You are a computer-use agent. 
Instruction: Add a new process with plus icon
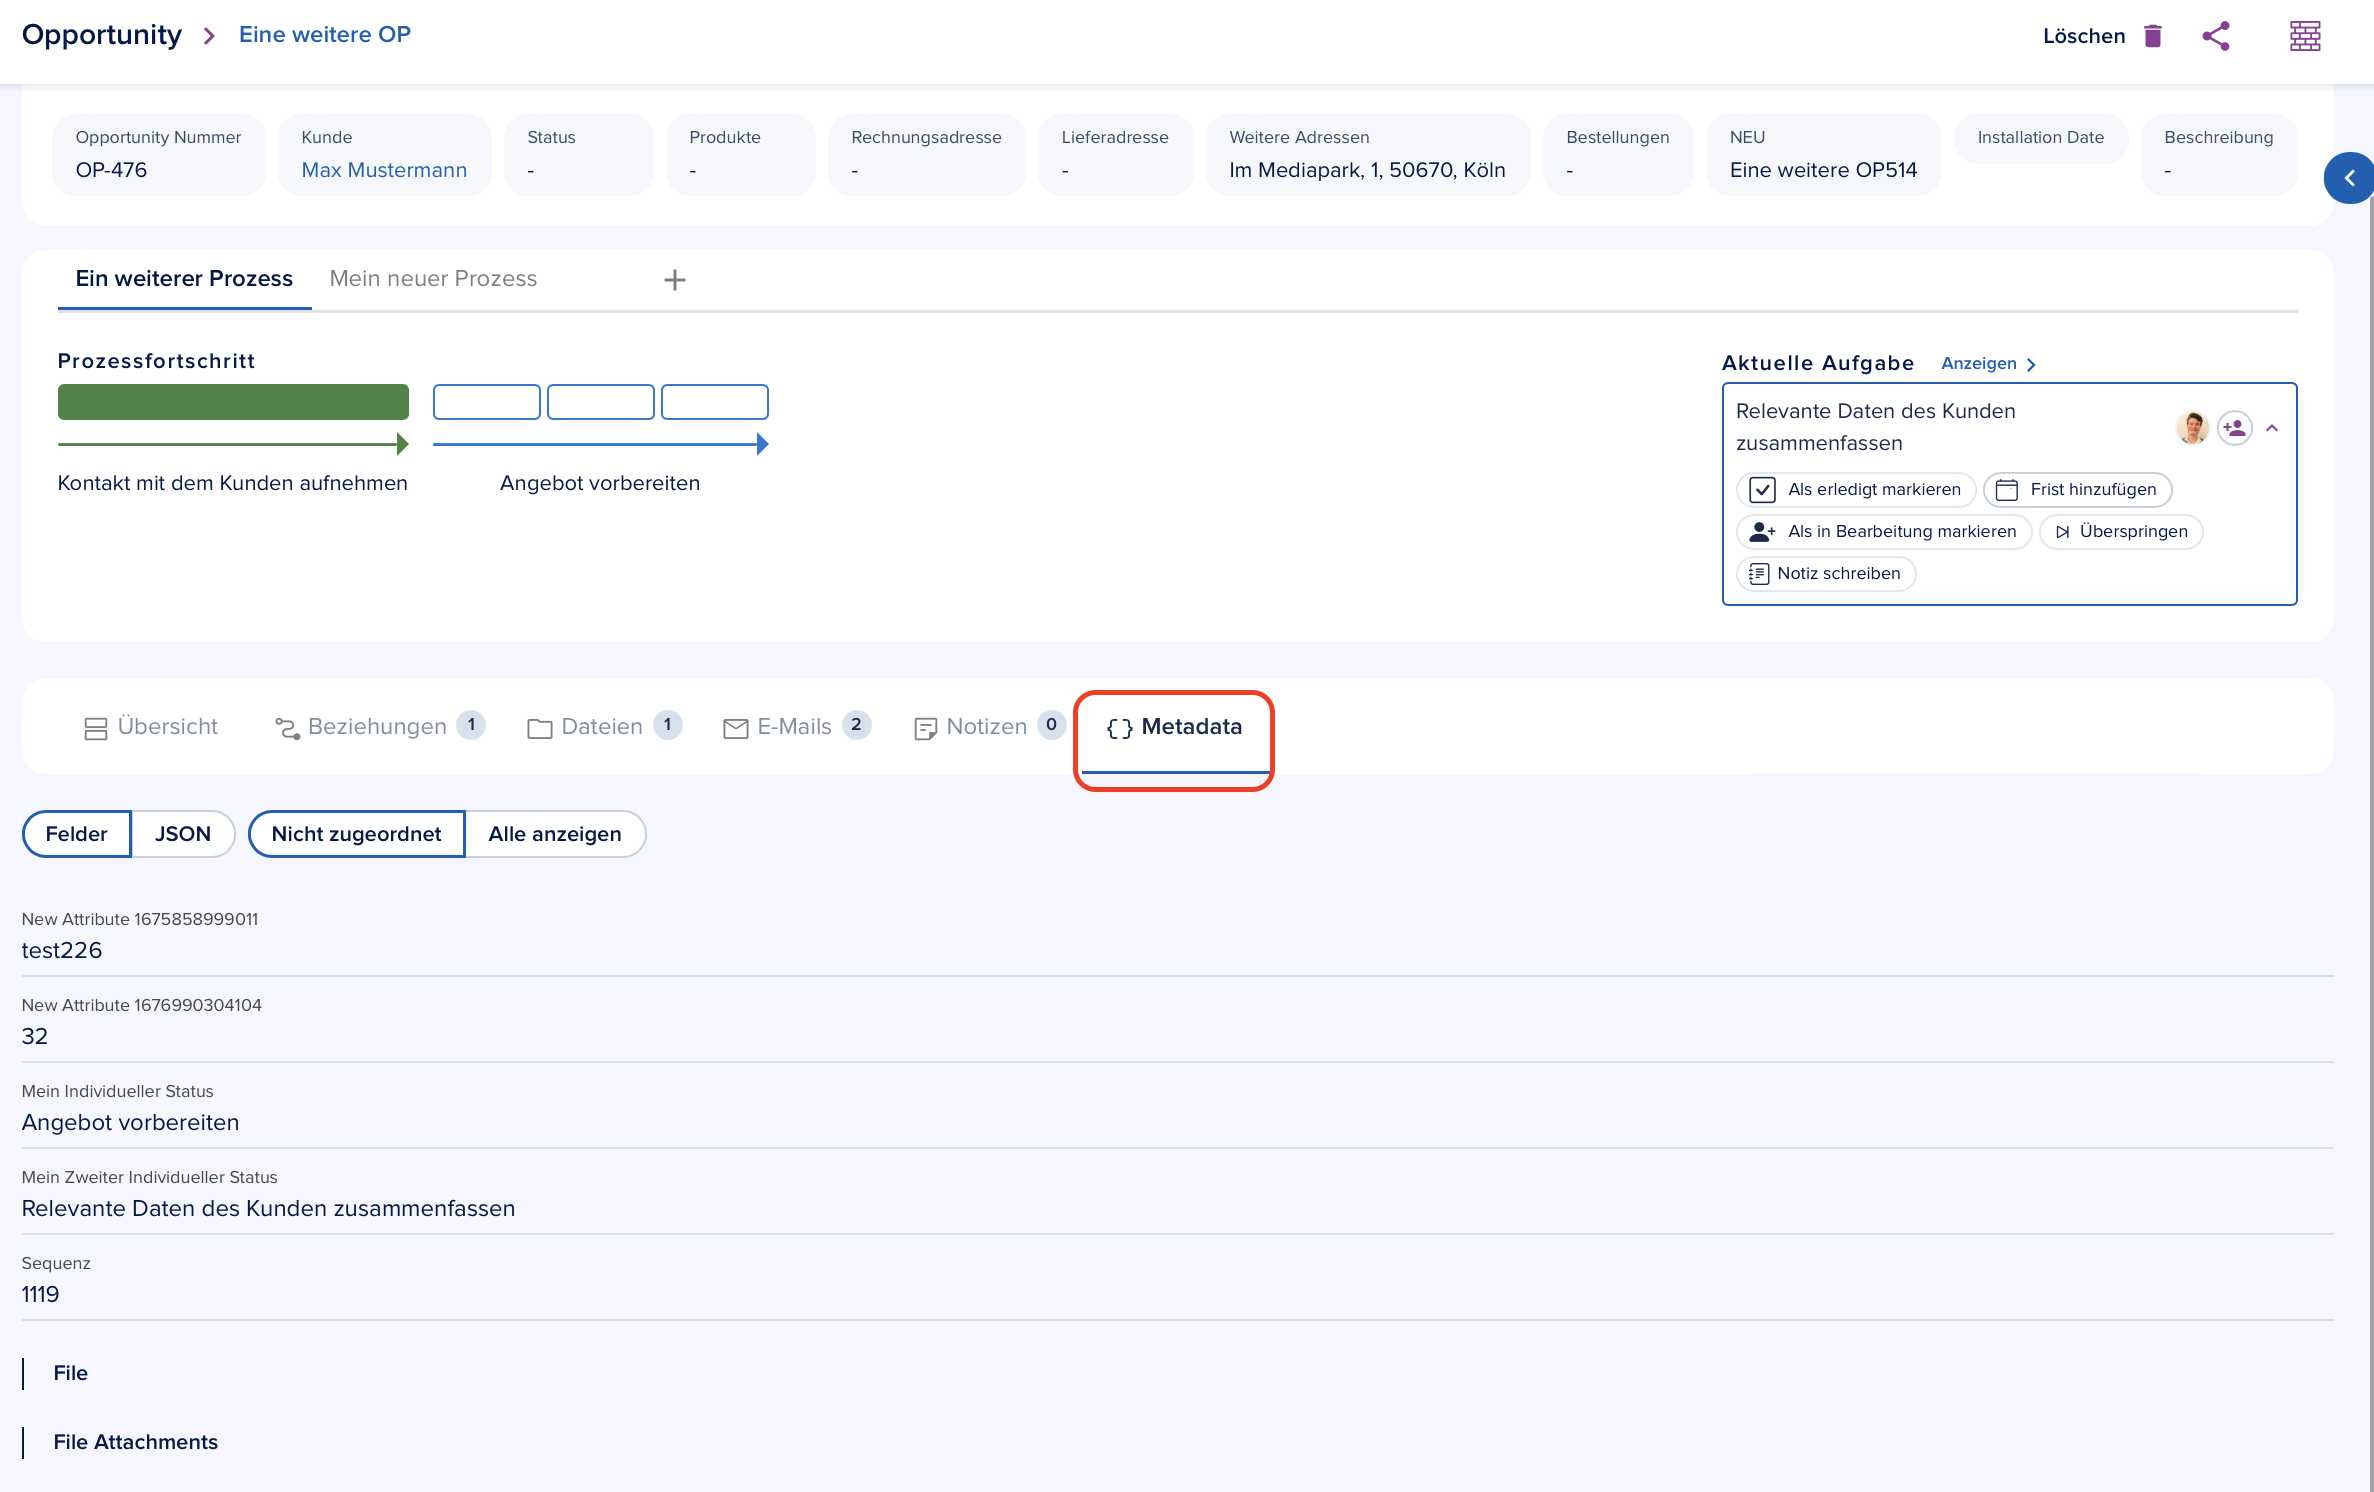675,280
